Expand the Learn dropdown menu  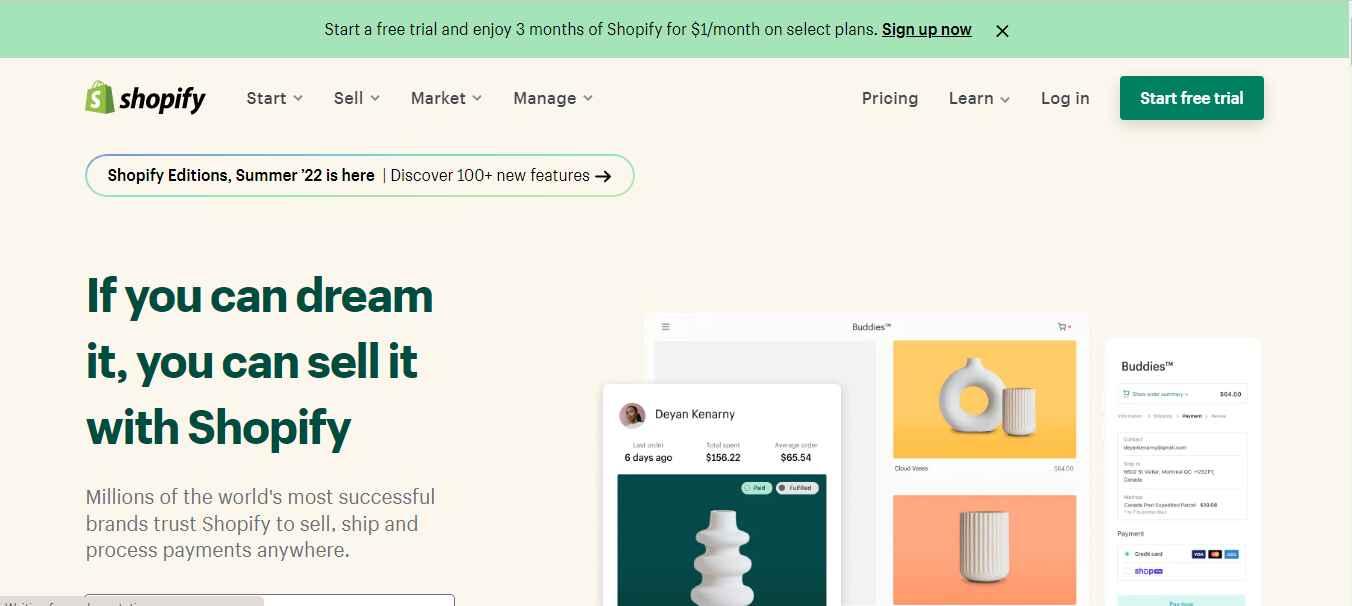pyautogui.click(x=979, y=98)
